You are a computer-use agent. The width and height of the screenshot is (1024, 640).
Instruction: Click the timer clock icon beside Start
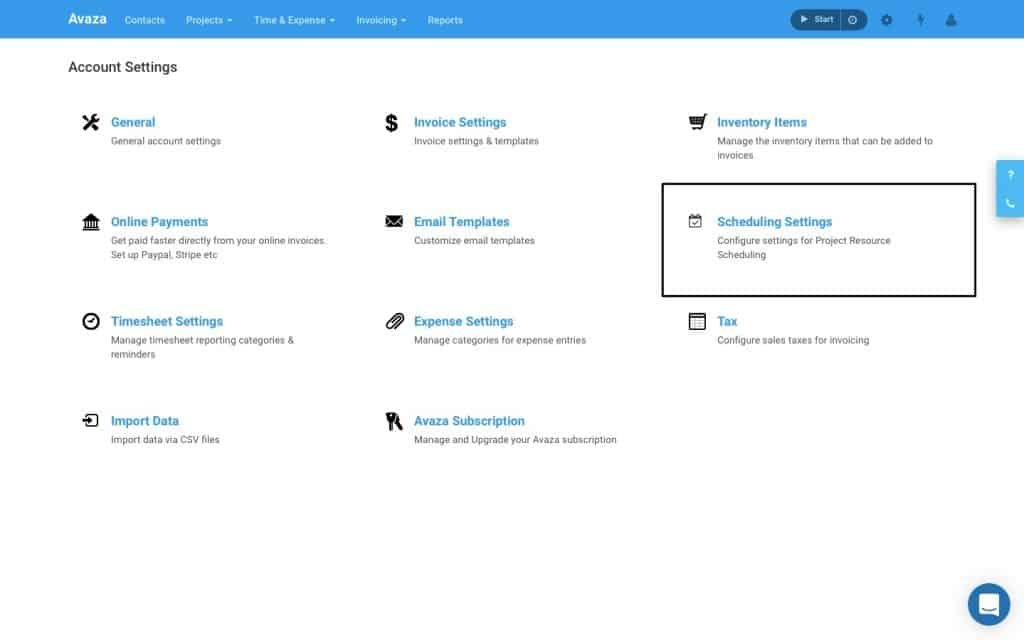pyautogui.click(x=852, y=19)
